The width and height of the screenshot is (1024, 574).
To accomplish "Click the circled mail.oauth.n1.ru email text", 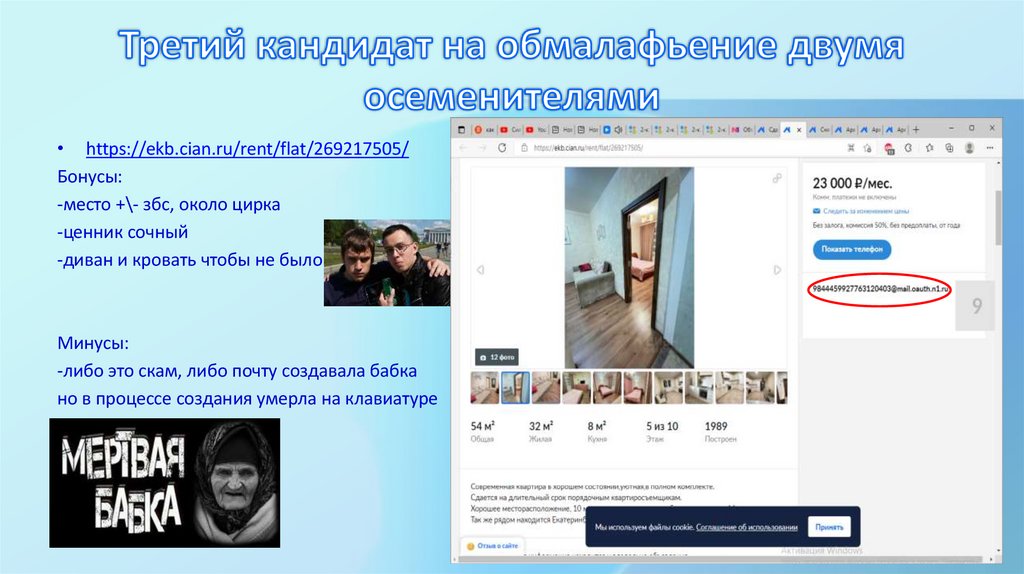I will click(x=880, y=289).
